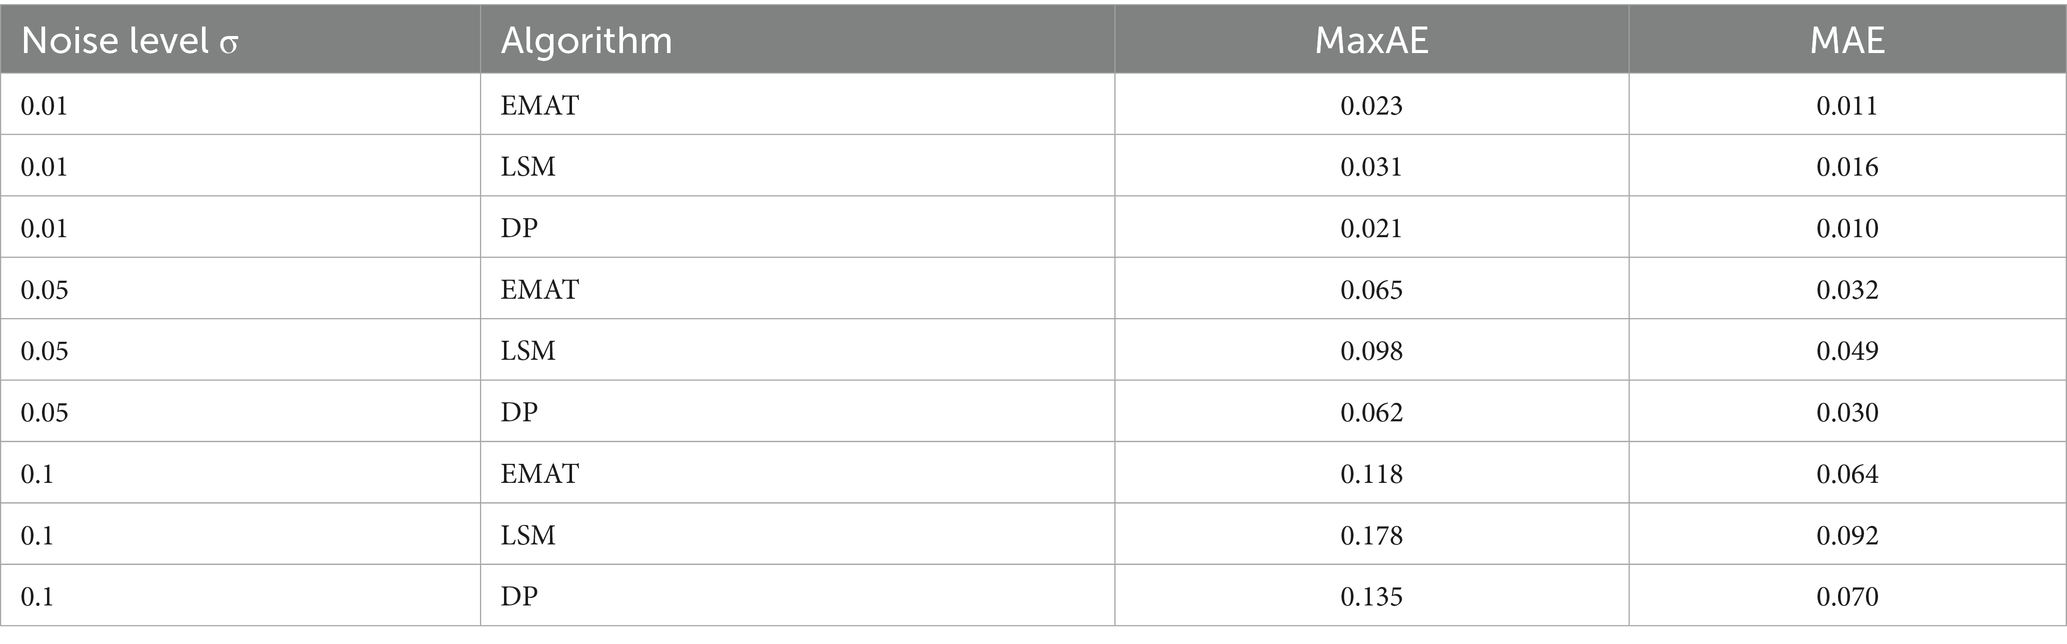Click the Noise level σ column header
This screenshot has width=2067, height=644.
pos(130,41)
